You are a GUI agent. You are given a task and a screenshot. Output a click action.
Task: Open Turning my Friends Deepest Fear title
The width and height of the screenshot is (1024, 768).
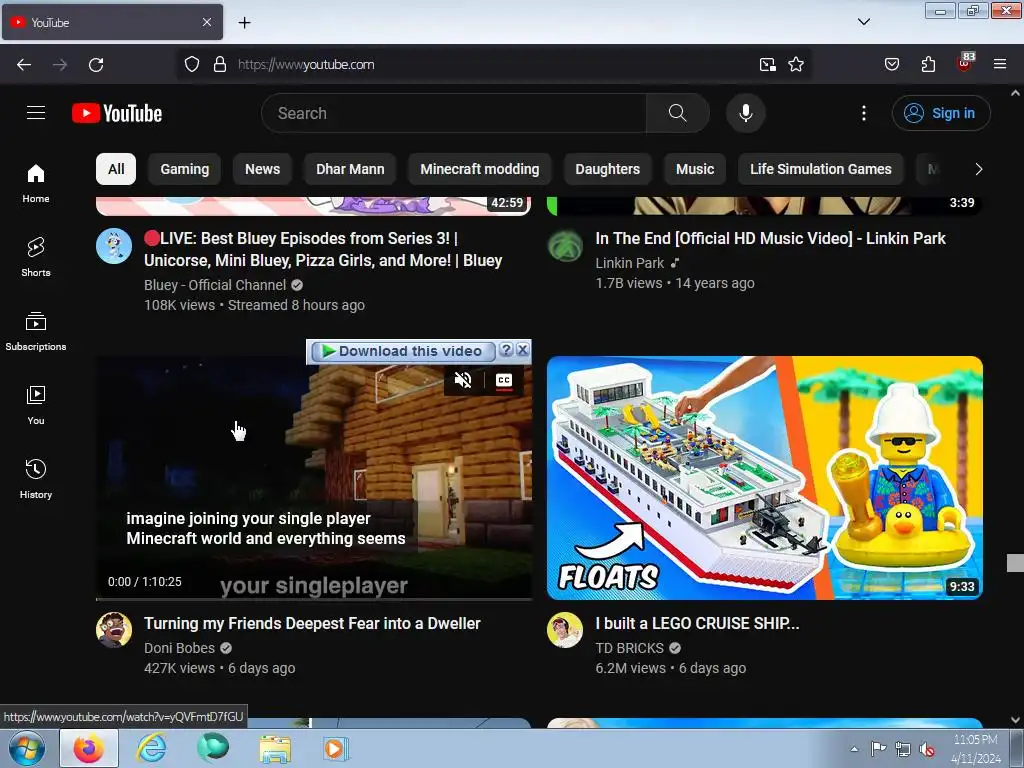click(x=312, y=624)
